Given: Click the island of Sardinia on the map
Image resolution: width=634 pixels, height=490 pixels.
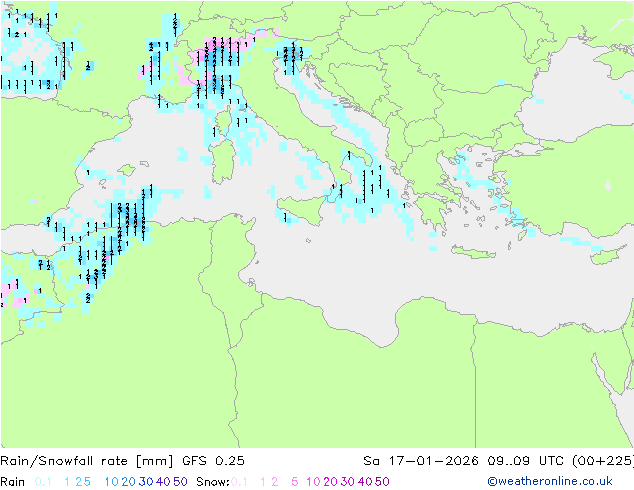Looking at the screenshot, I should [223, 162].
